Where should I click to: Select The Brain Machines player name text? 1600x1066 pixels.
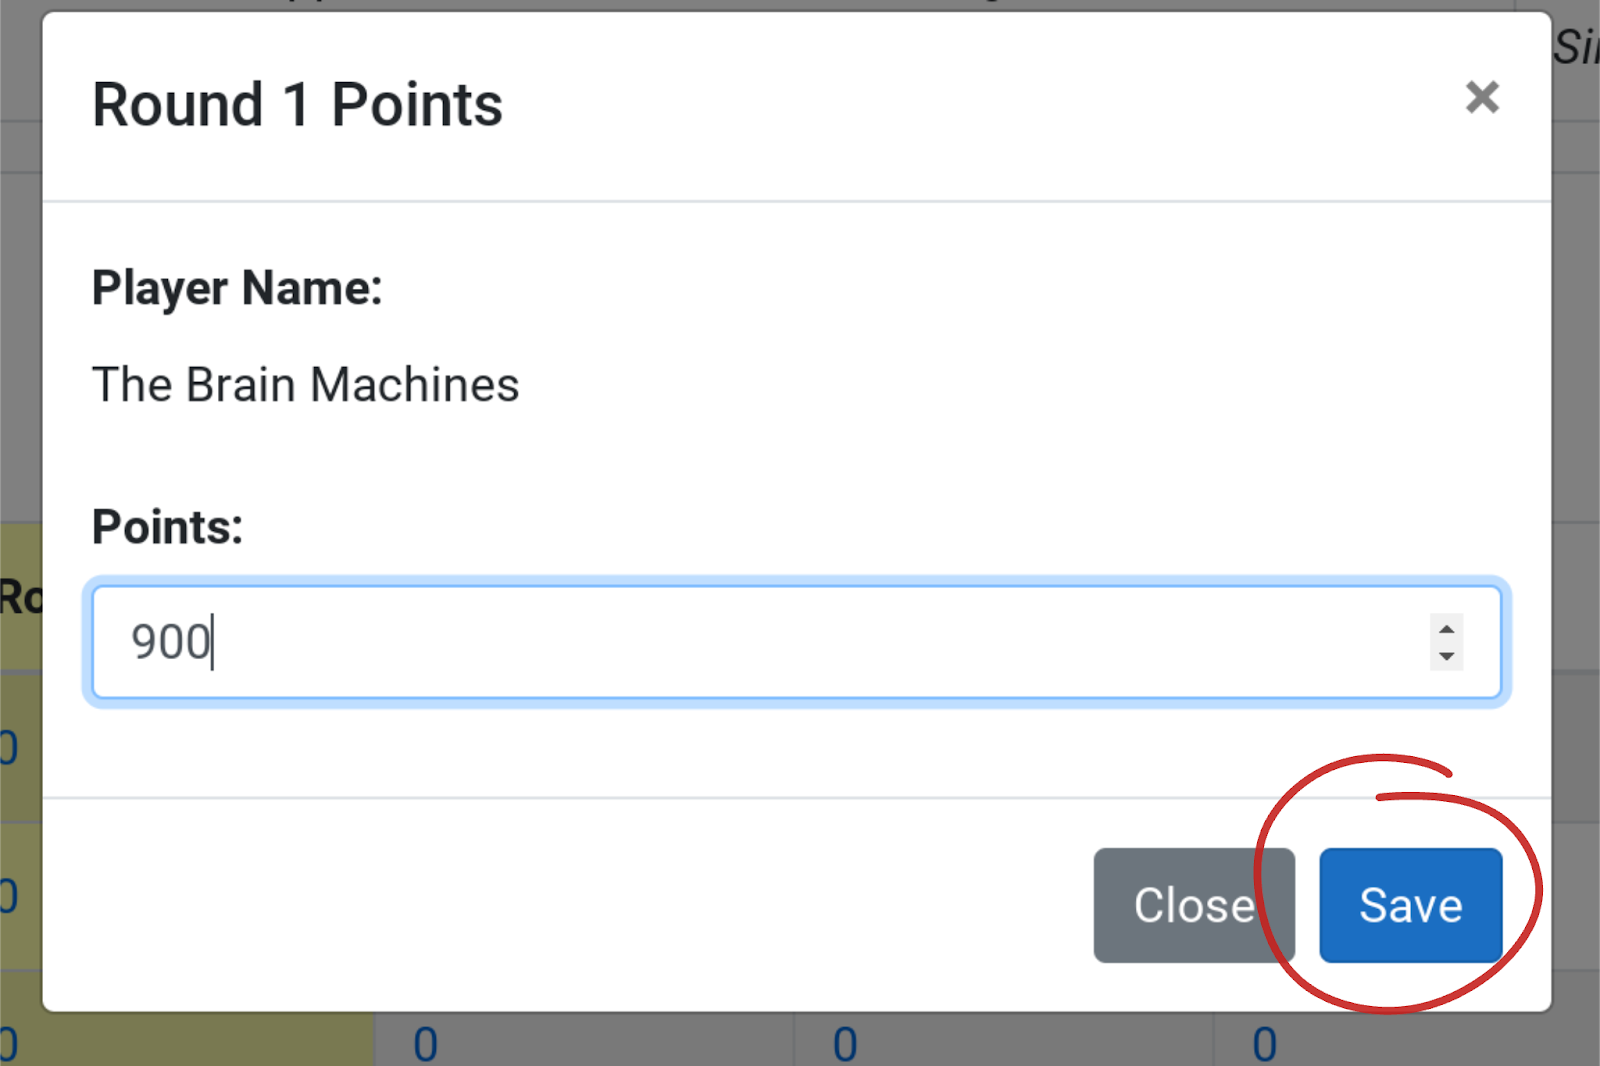click(305, 385)
